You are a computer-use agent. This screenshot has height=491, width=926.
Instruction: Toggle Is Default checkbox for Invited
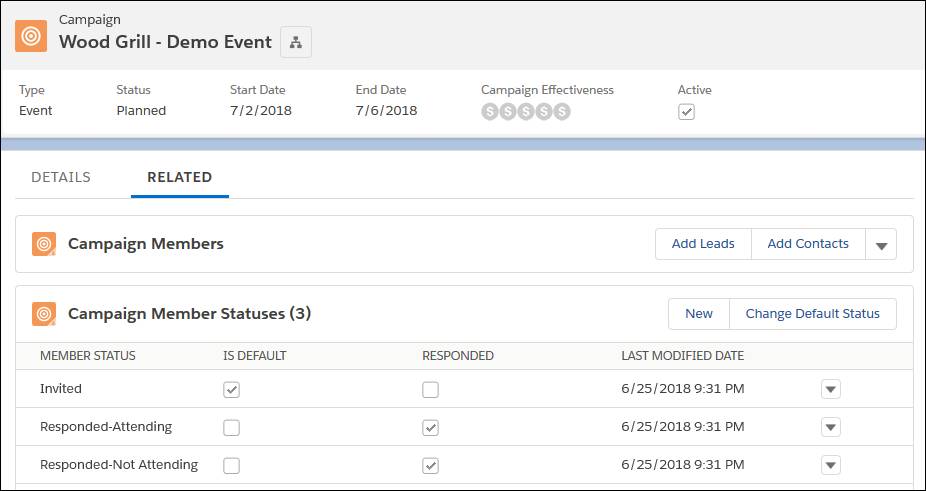(232, 389)
